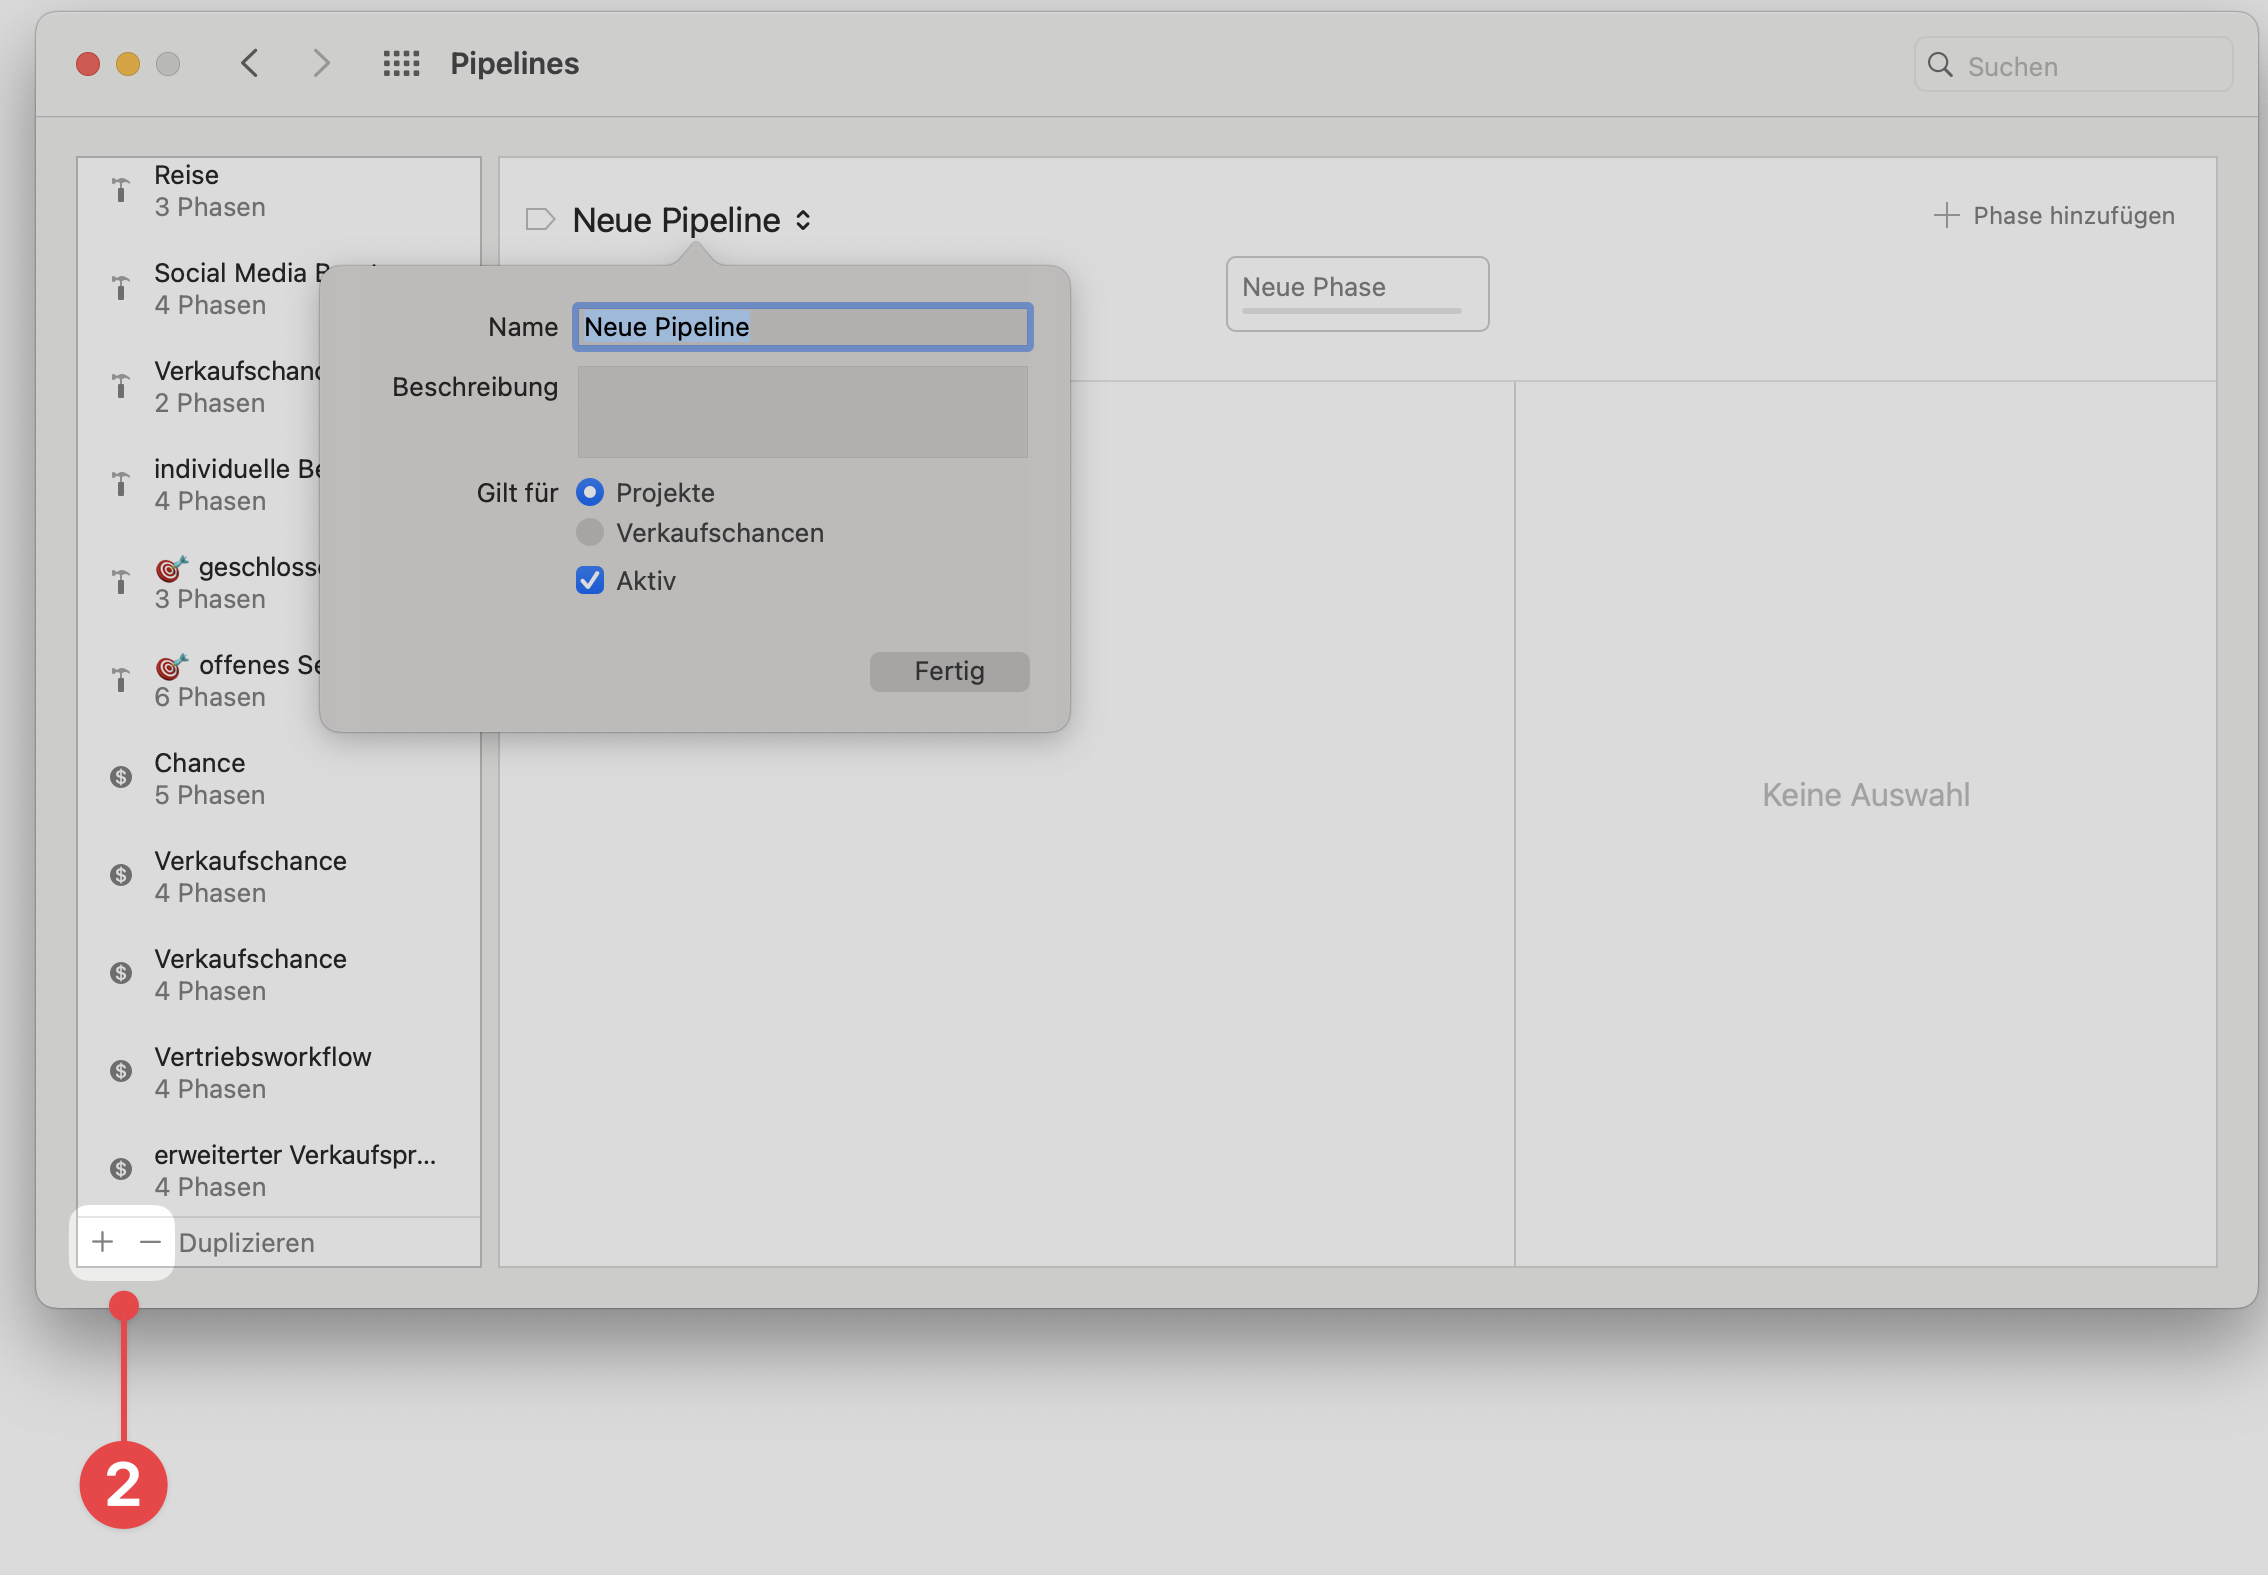2268x1575 pixels.
Task: Select the Verkaufschancen radio button
Action: 590,532
